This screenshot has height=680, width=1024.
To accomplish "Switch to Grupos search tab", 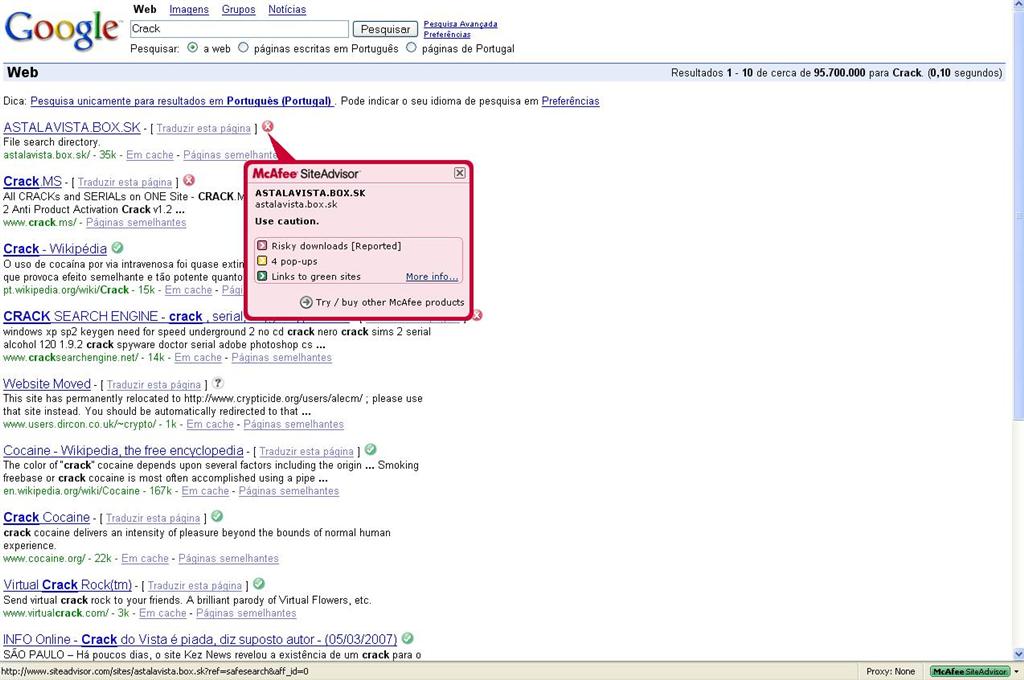I will [x=238, y=10].
